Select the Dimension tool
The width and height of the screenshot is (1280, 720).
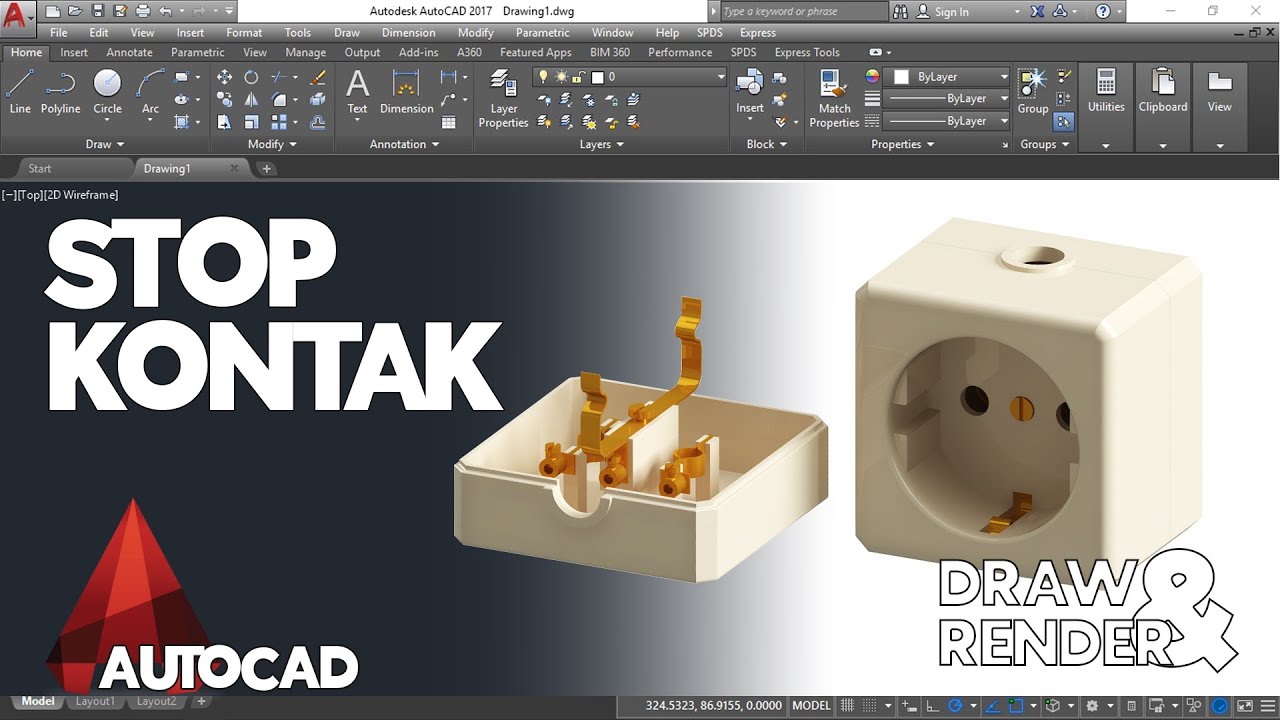(x=406, y=91)
